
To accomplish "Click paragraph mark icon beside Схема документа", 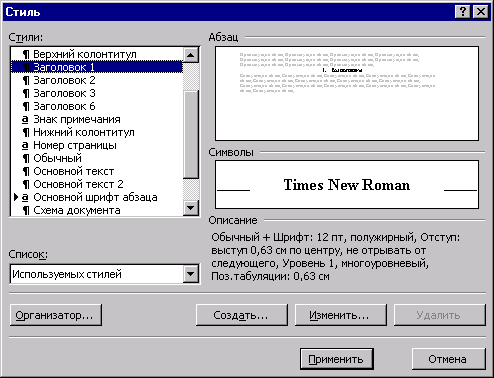I will tap(26, 210).
